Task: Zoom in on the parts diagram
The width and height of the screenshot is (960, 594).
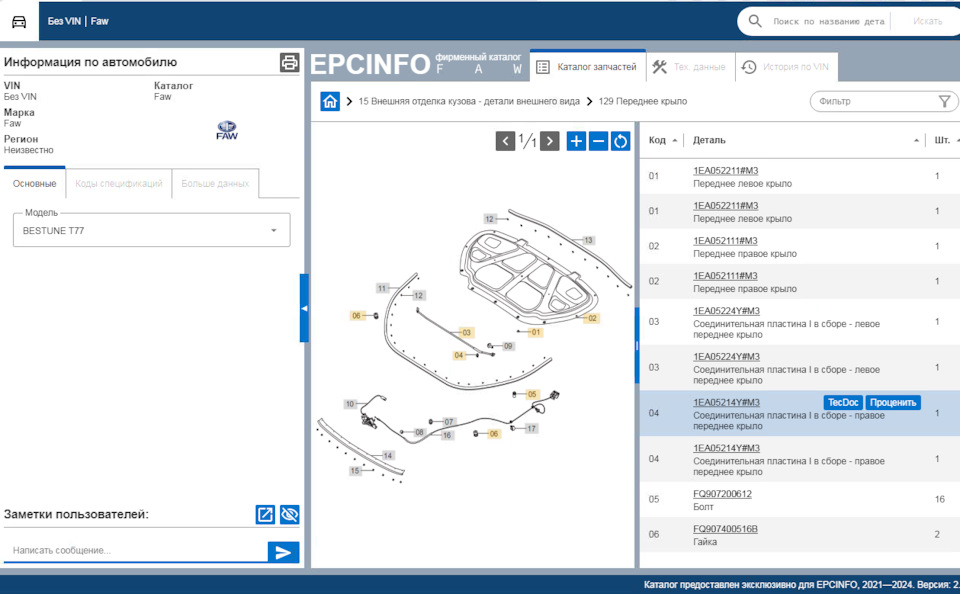Action: [x=576, y=141]
